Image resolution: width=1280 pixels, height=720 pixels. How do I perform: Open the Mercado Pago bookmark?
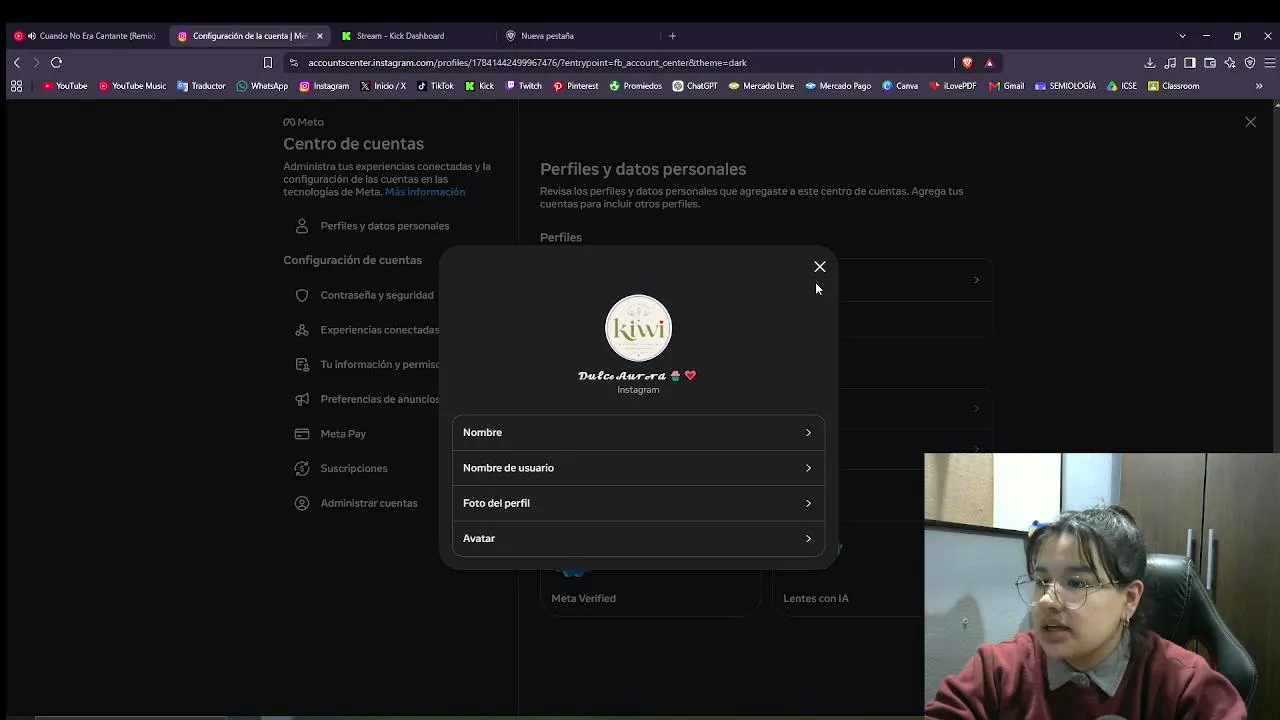tap(838, 86)
